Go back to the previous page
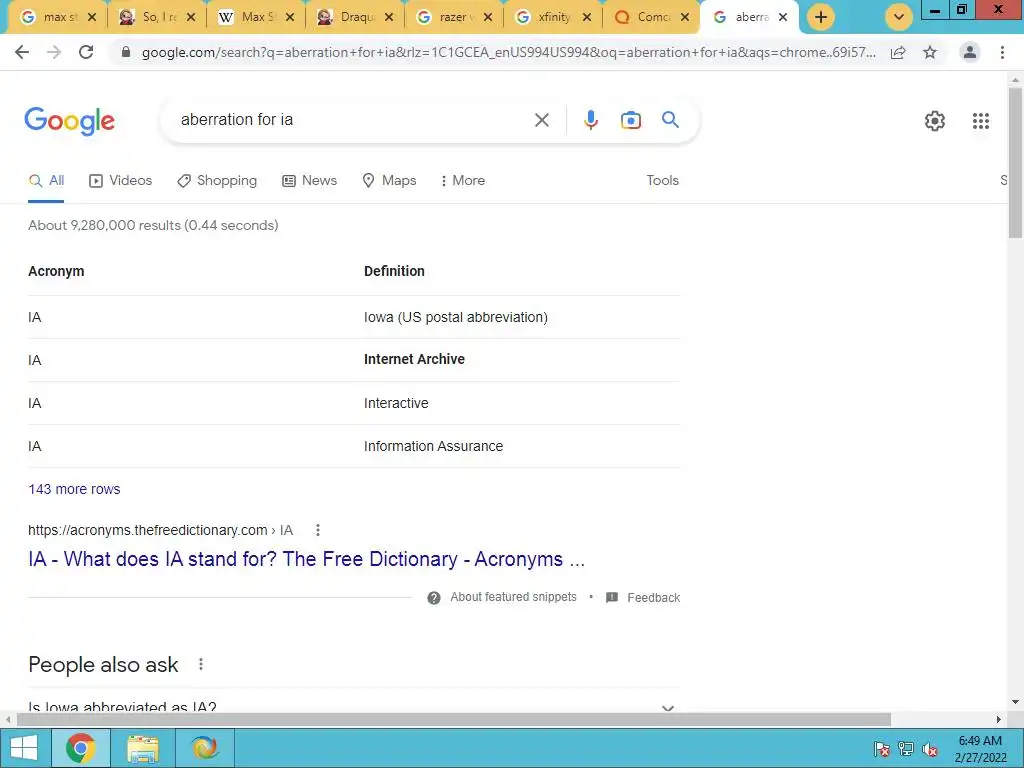The image size is (1024, 768). [22, 52]
